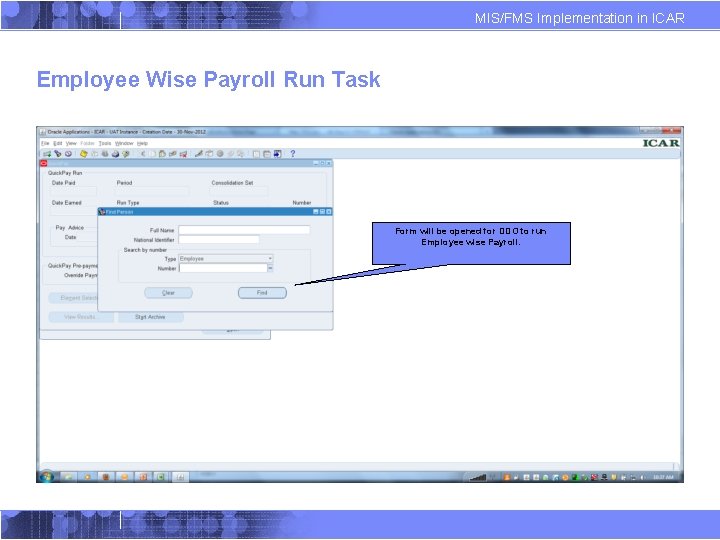Click Period field in QuickPay window
Screen dimensions: 720x540
click(x=152, y=191)
